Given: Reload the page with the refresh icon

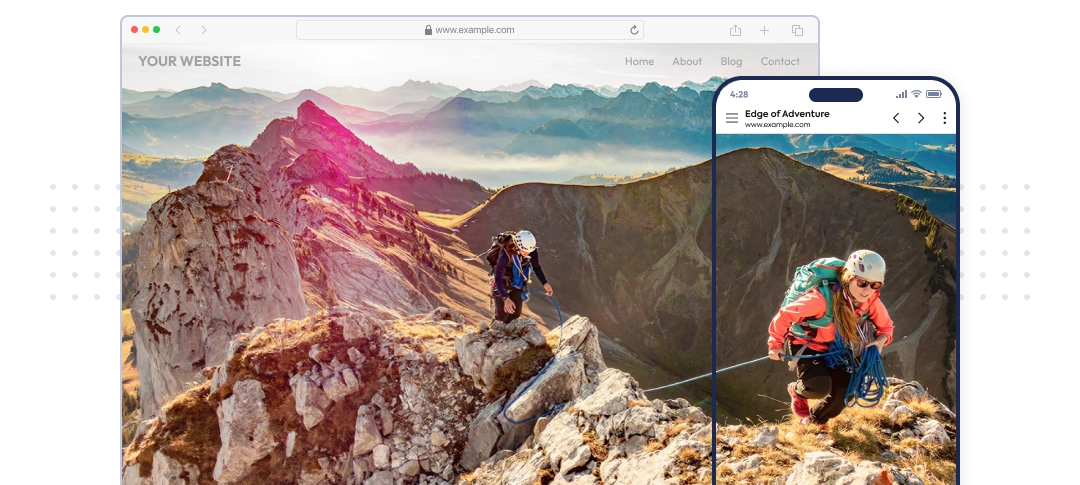Looking at the screenshot, I should click(x=634, y=30).
